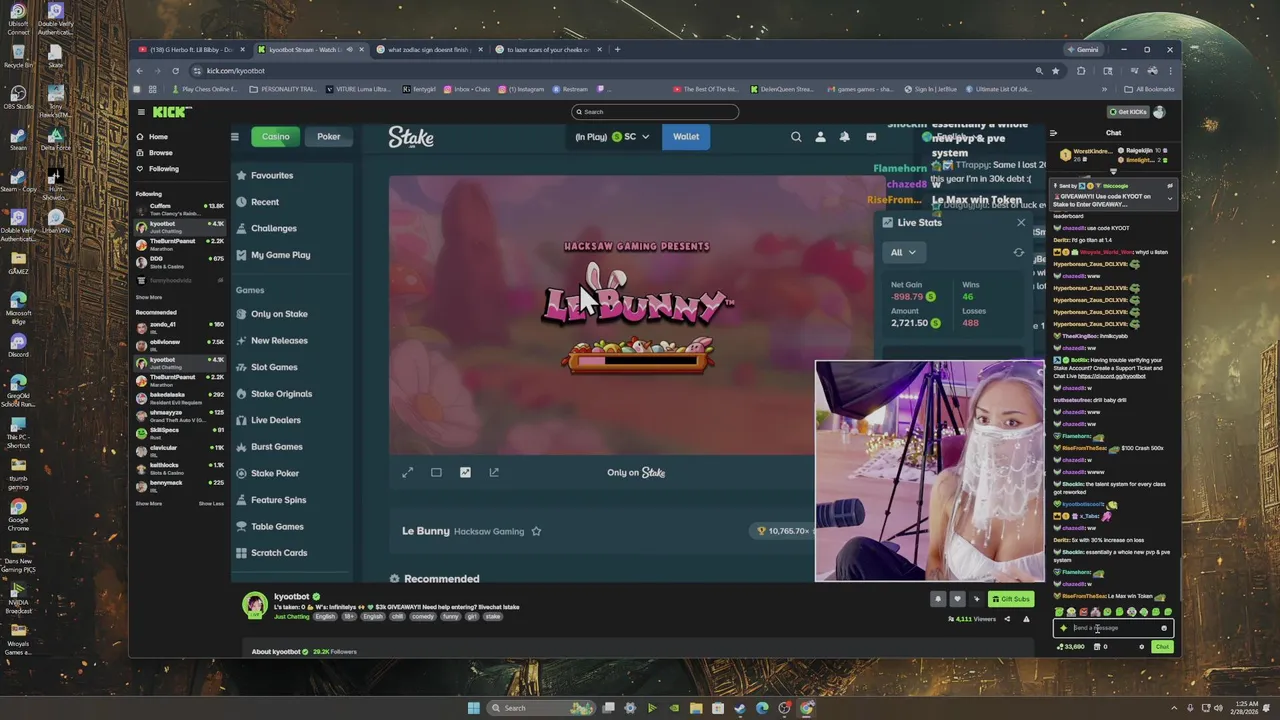Click the fullscreen icon under the game
This screenshot has height=720, width=1280.
407,472
